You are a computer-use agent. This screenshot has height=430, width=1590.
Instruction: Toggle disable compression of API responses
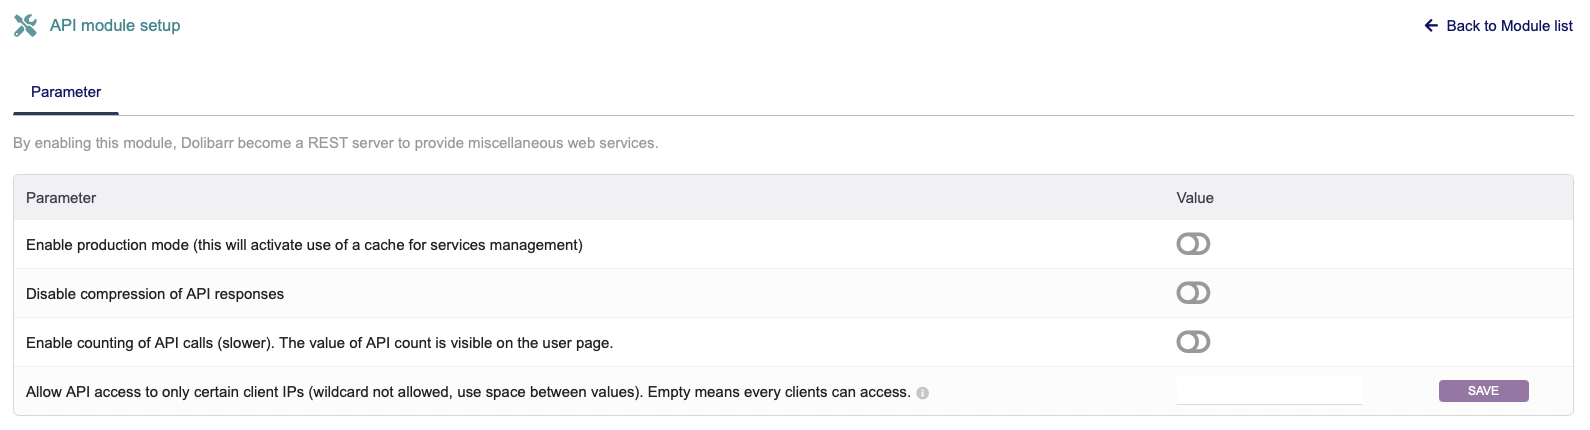click(x=1193, y=293)
